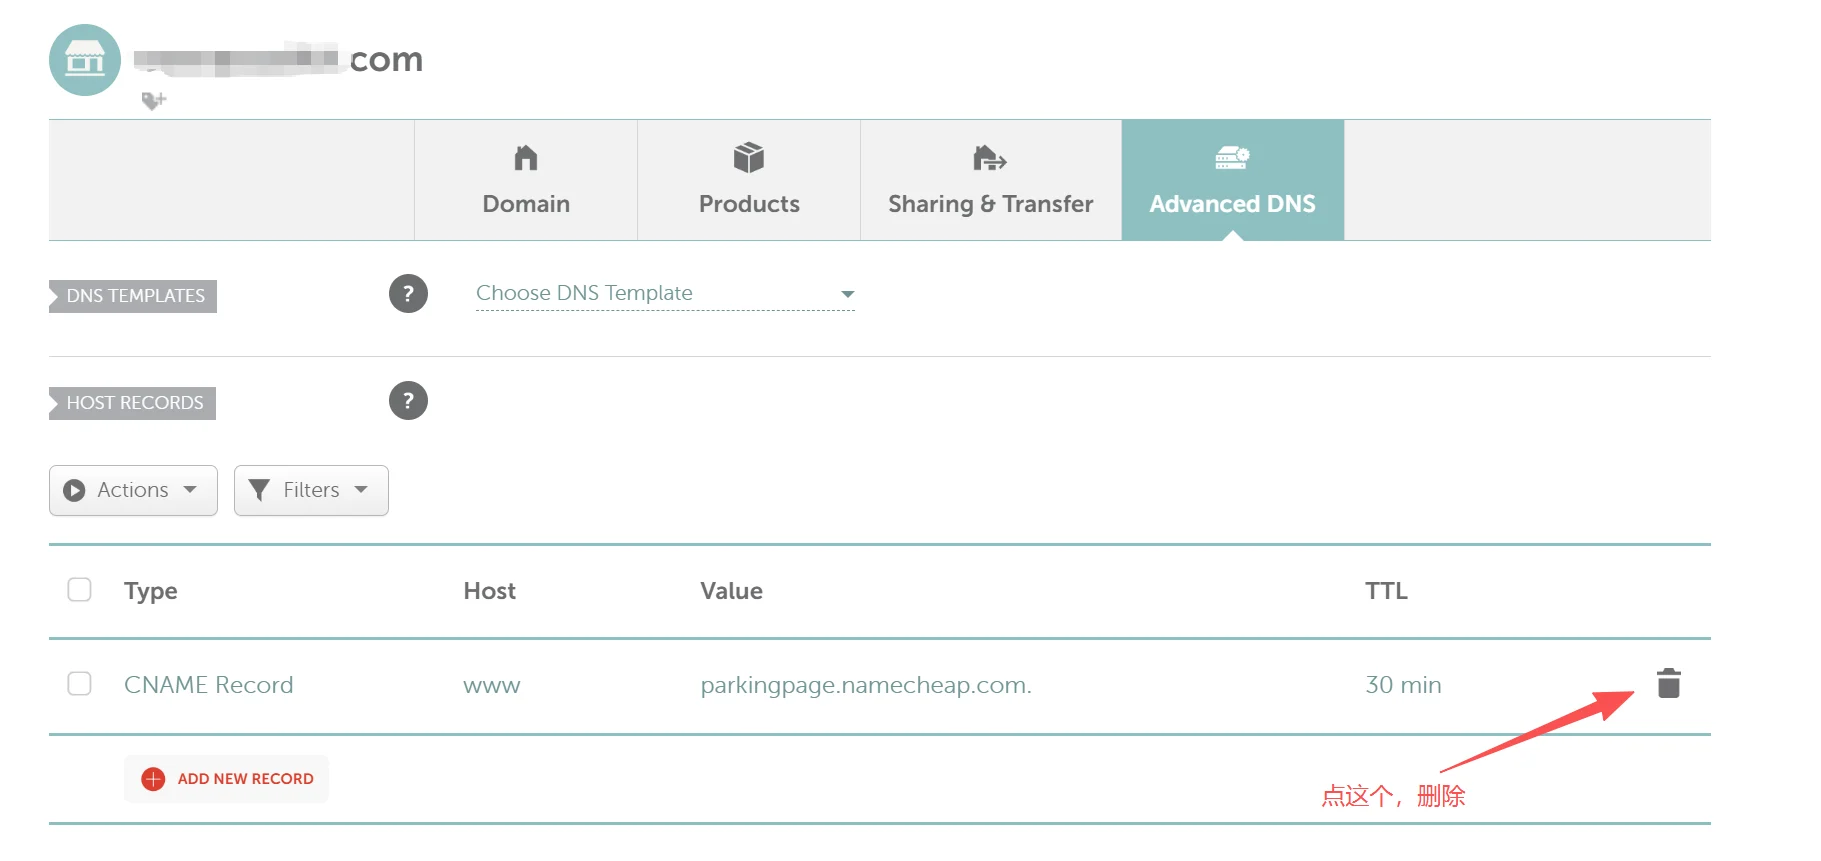Click the TTL column header
Image resolution: width=1821 pixels, height=861 pixels.
click(x=1386, y=591)
